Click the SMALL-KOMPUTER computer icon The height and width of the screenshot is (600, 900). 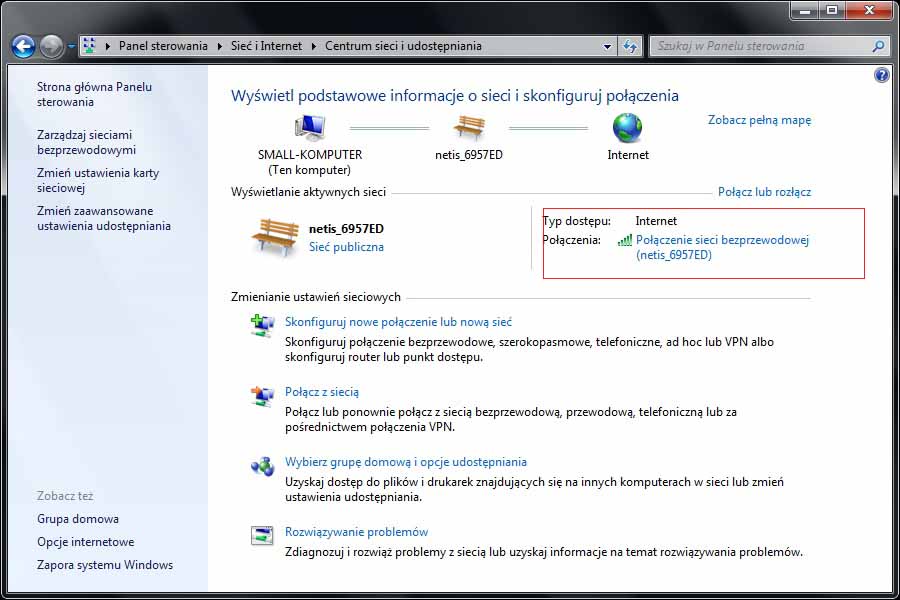tap(310, 127)
